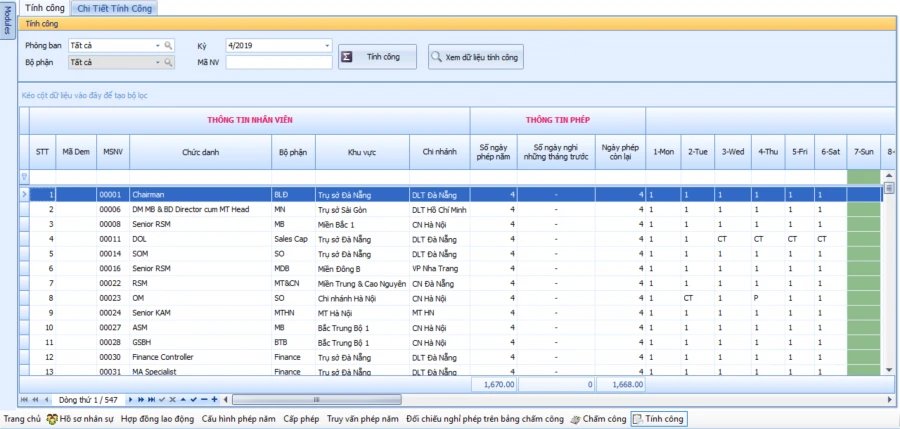Screen dimensions: 900x429
Task: Switch to Chi Tiết Tính Công tab
Action: coord(115,9)
